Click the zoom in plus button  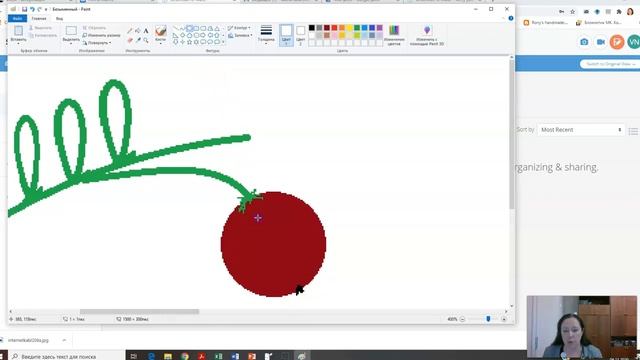504,319
